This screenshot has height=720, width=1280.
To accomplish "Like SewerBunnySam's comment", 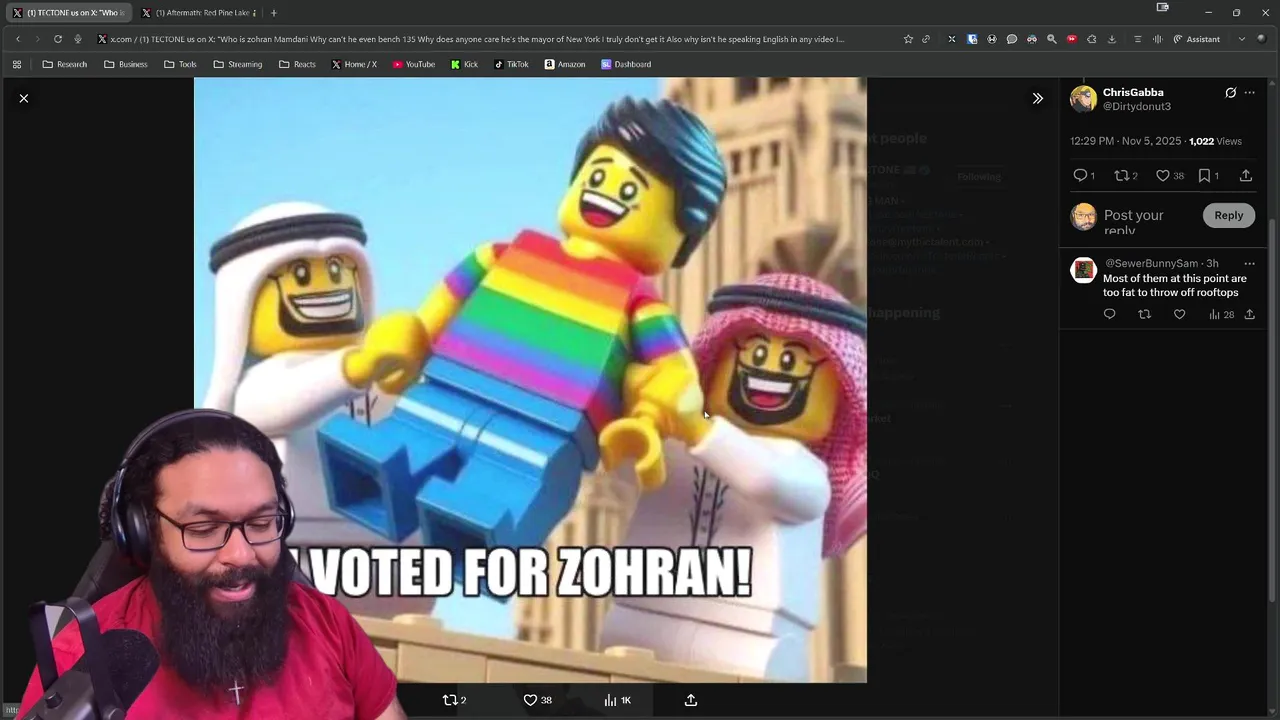I will (1179, 314).
